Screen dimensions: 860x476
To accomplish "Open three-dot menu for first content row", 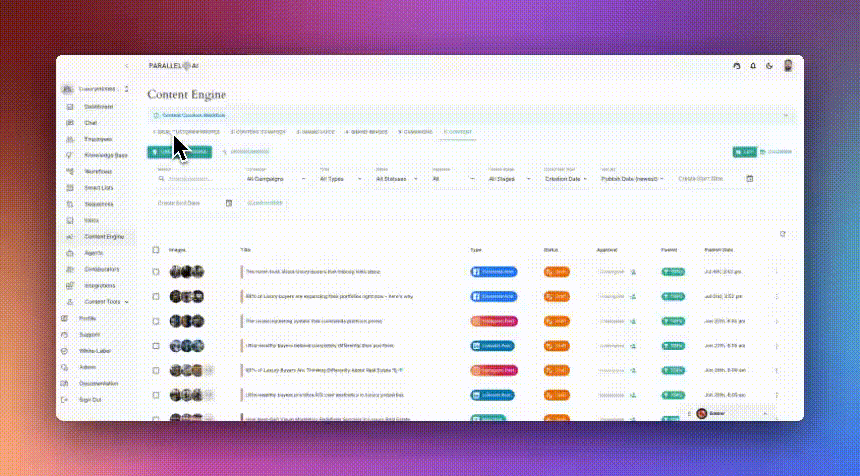I will pos(776,271).
